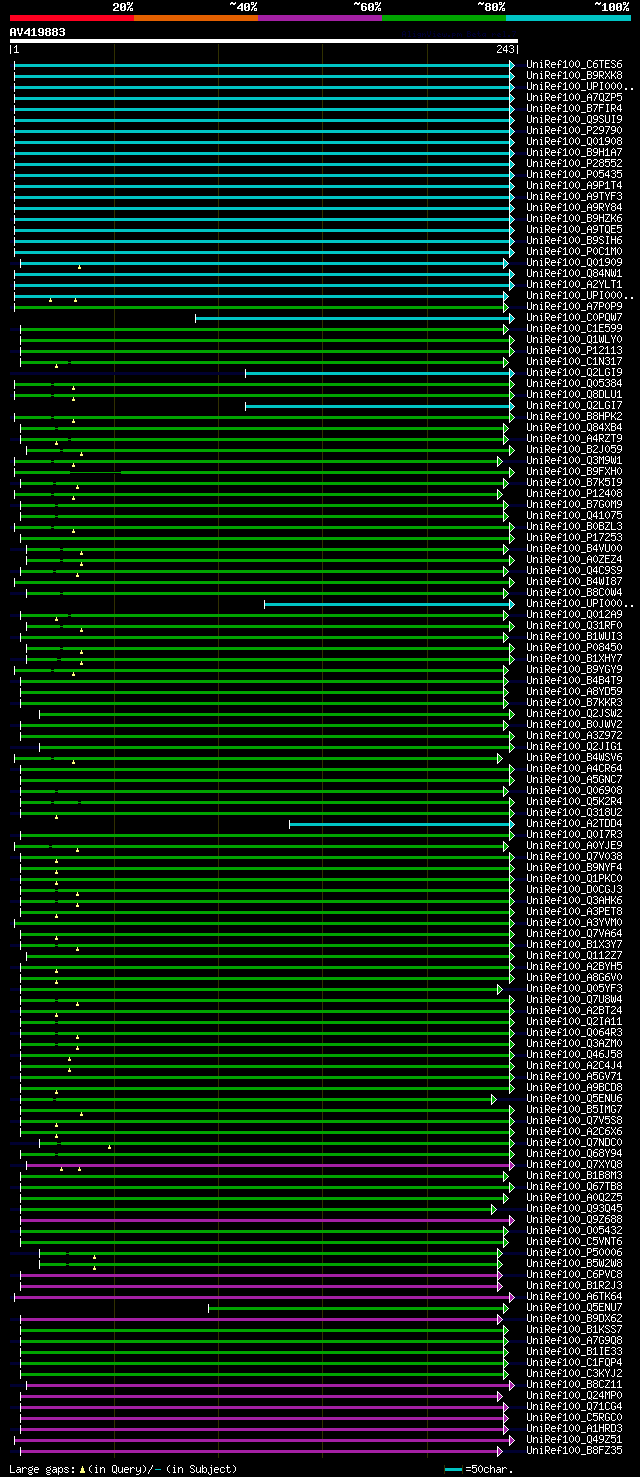Image resolution: width=640 pixels, height=1477 pixels.
Task: Click the orange ~40% identity legend segment
Action: (x=195, y=18)
